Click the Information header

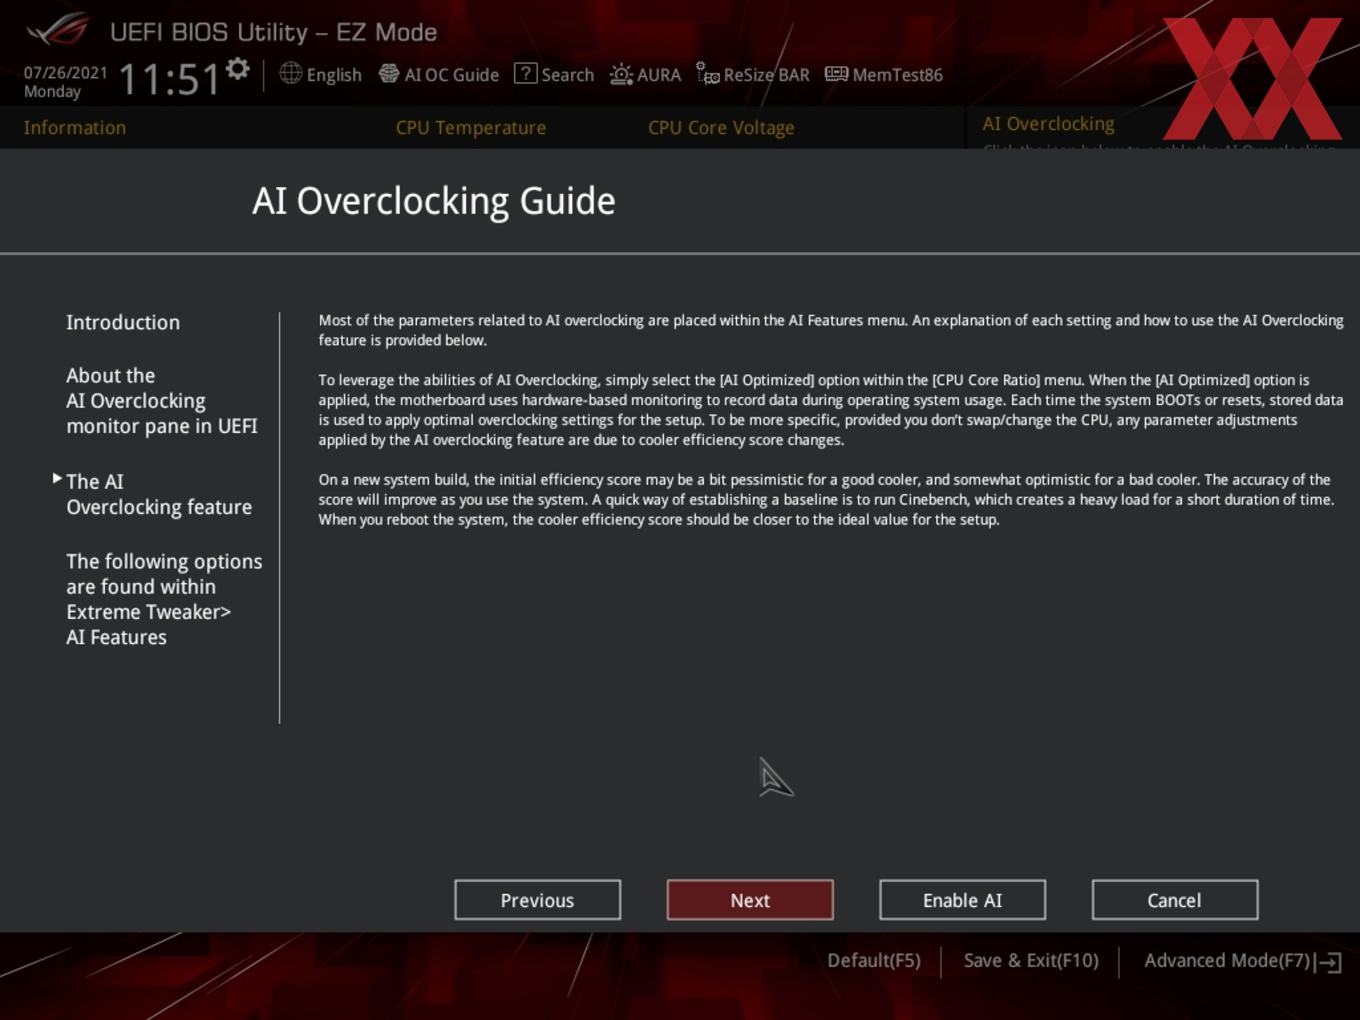75,128
